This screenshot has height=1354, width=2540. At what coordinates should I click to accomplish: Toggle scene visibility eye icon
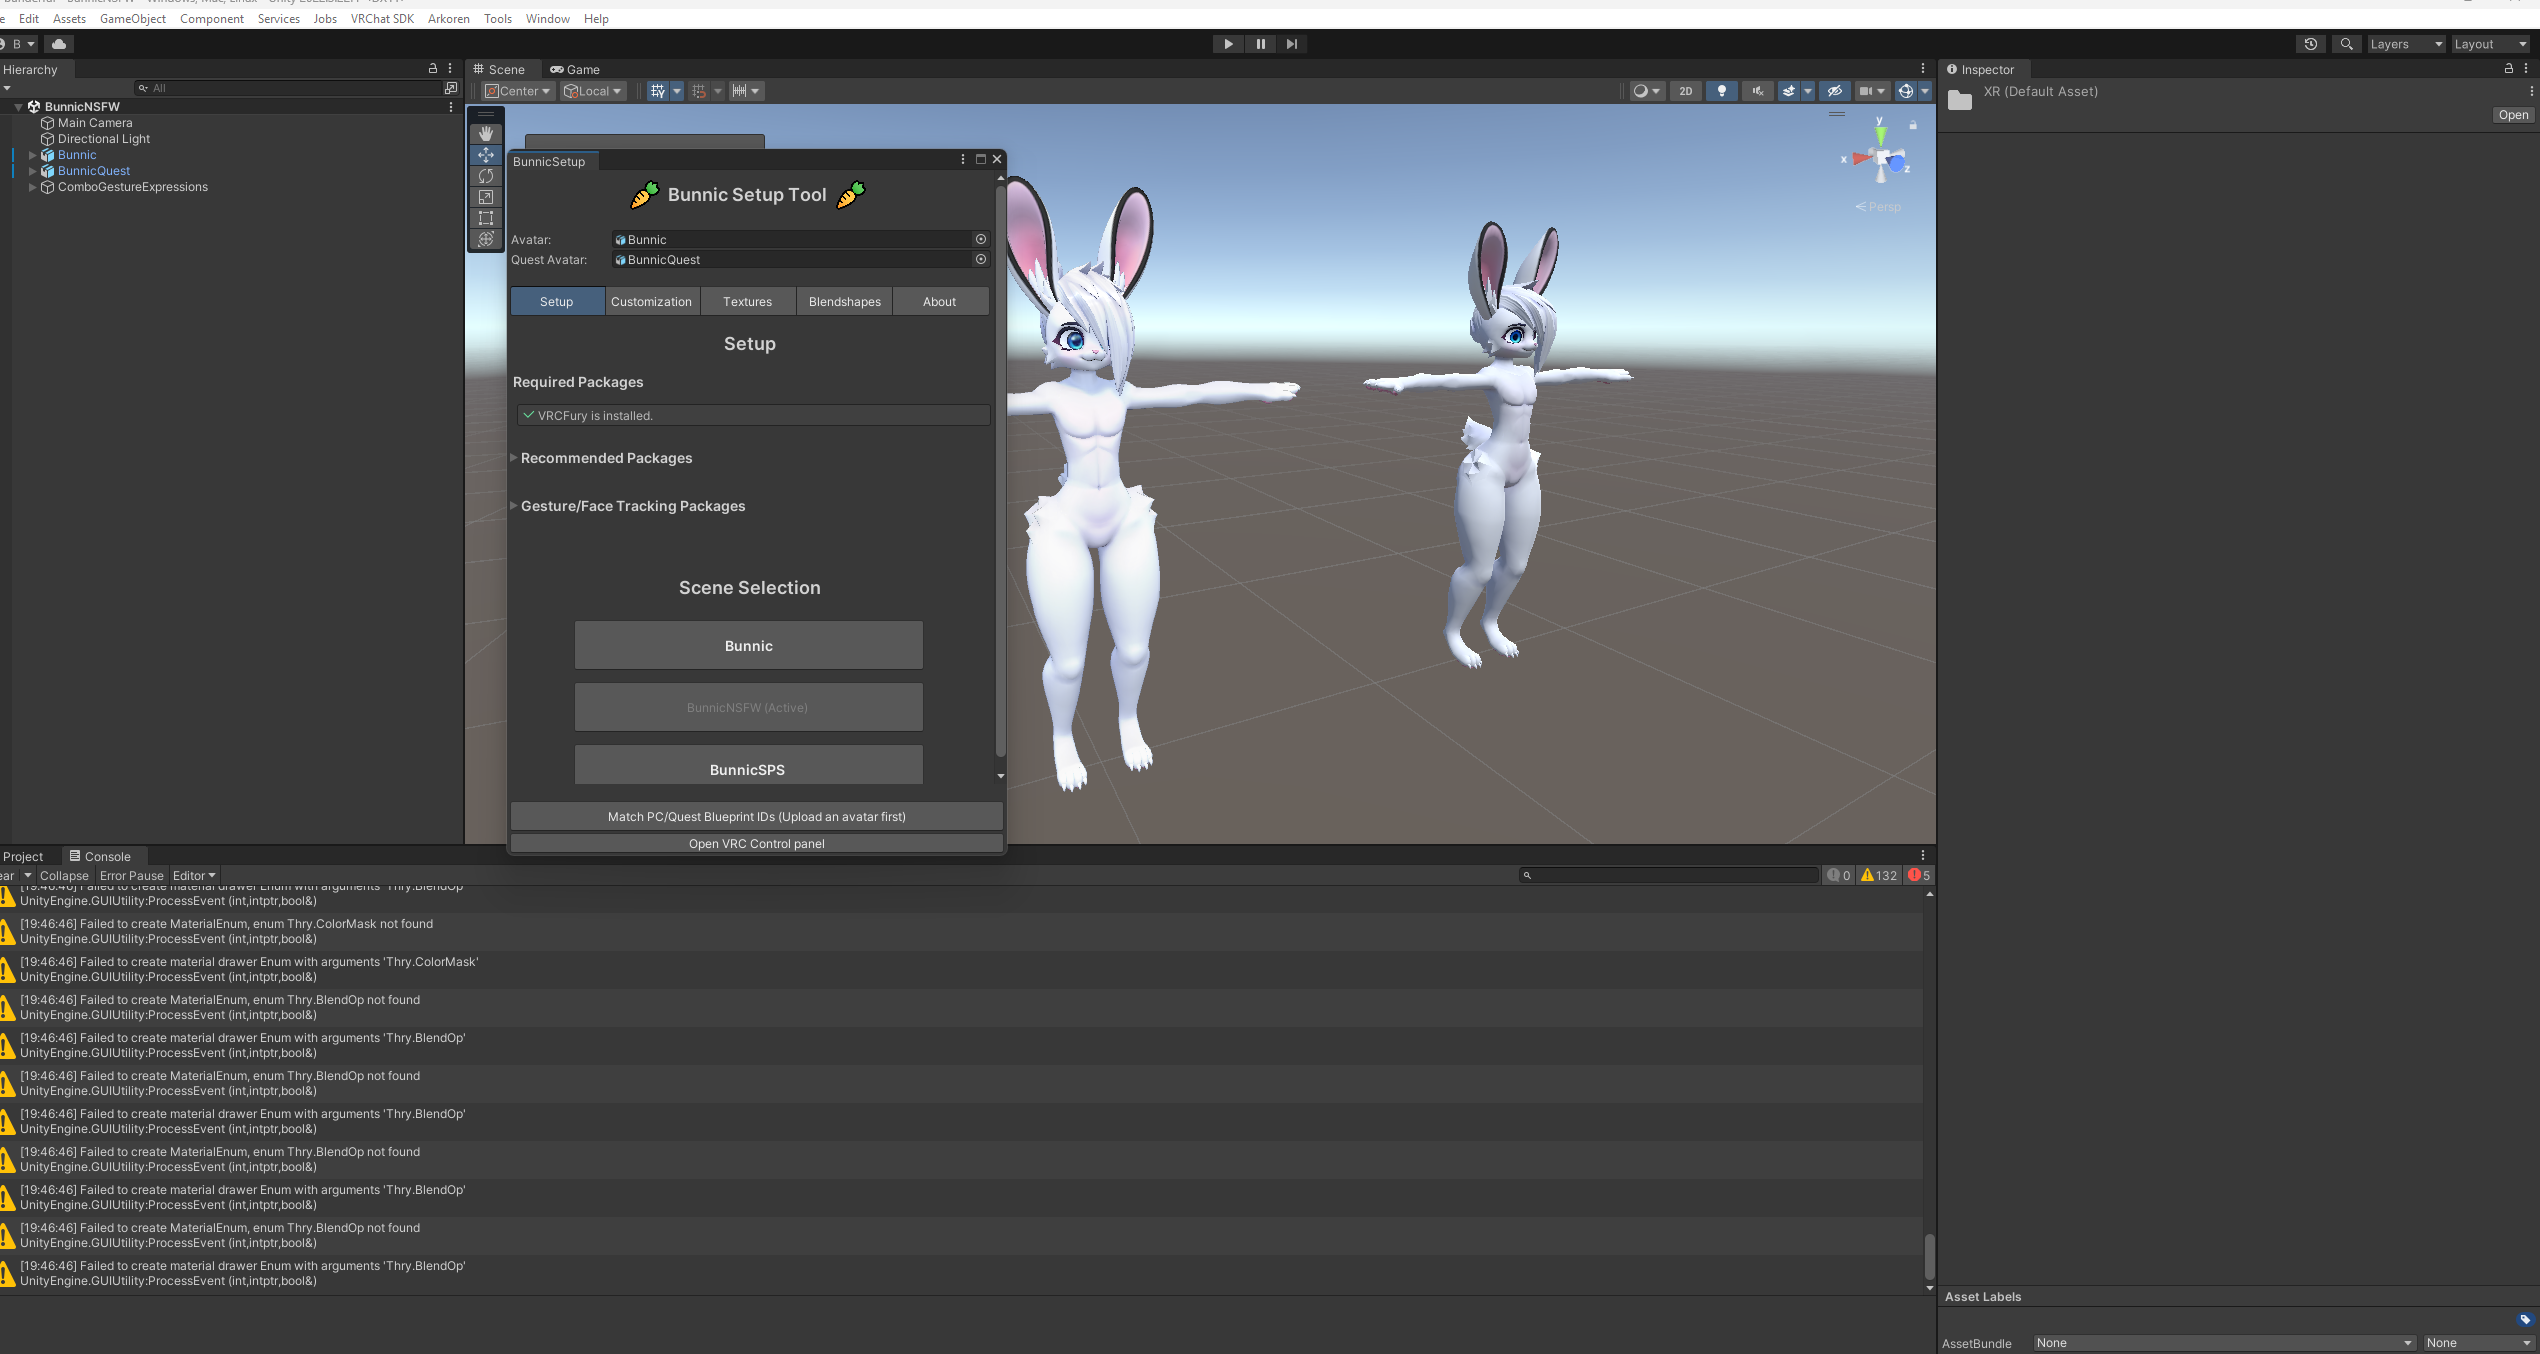(x=1834, y=91)
